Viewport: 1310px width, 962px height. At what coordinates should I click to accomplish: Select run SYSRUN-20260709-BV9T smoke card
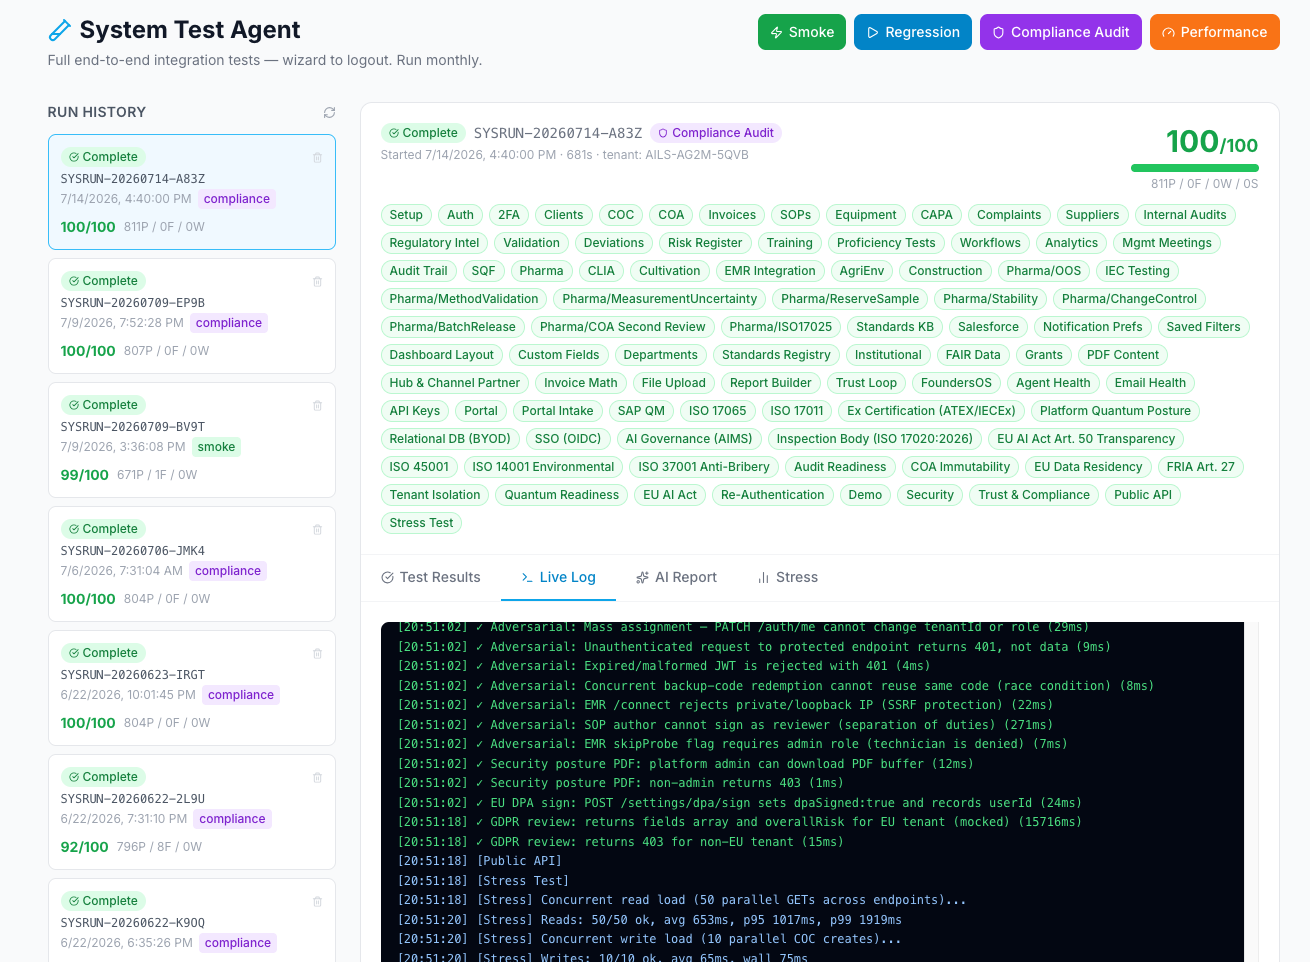192,440
